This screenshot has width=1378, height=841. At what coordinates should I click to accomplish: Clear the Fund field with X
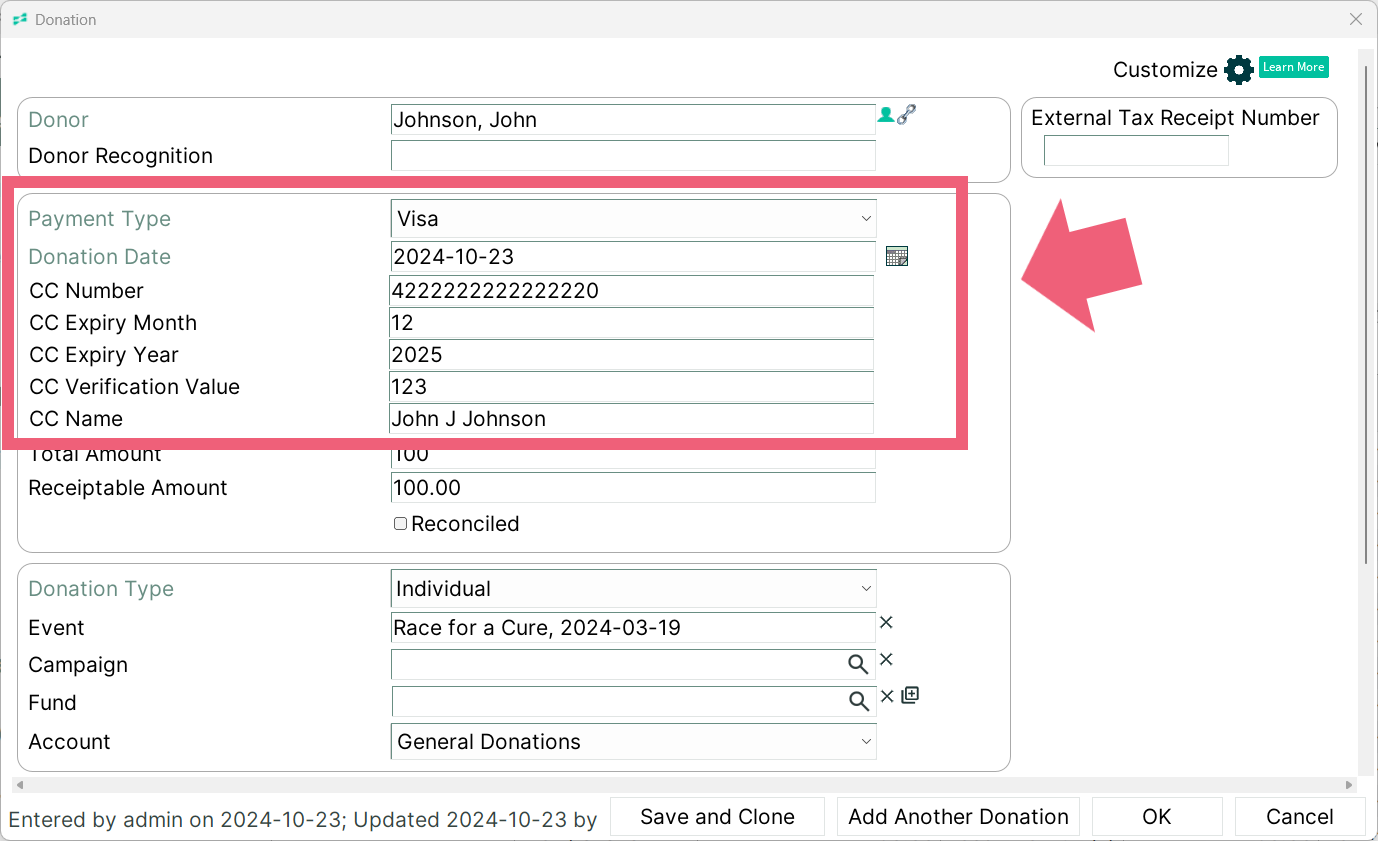pos(886,696)
